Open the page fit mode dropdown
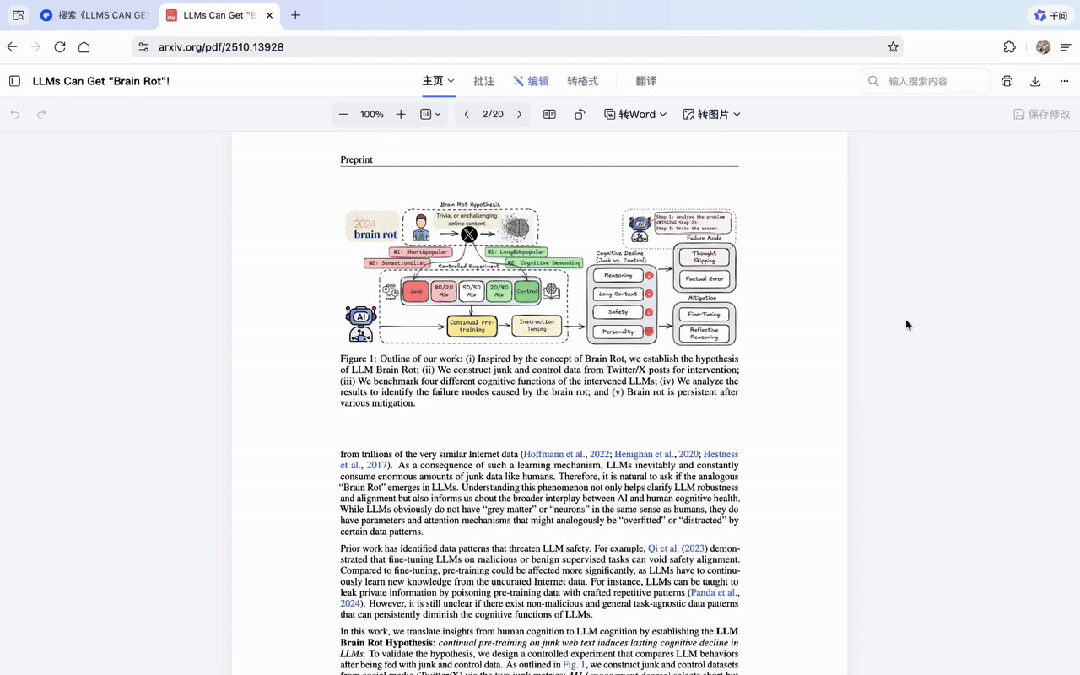1080x675 pixels. [x=431, y=115]
